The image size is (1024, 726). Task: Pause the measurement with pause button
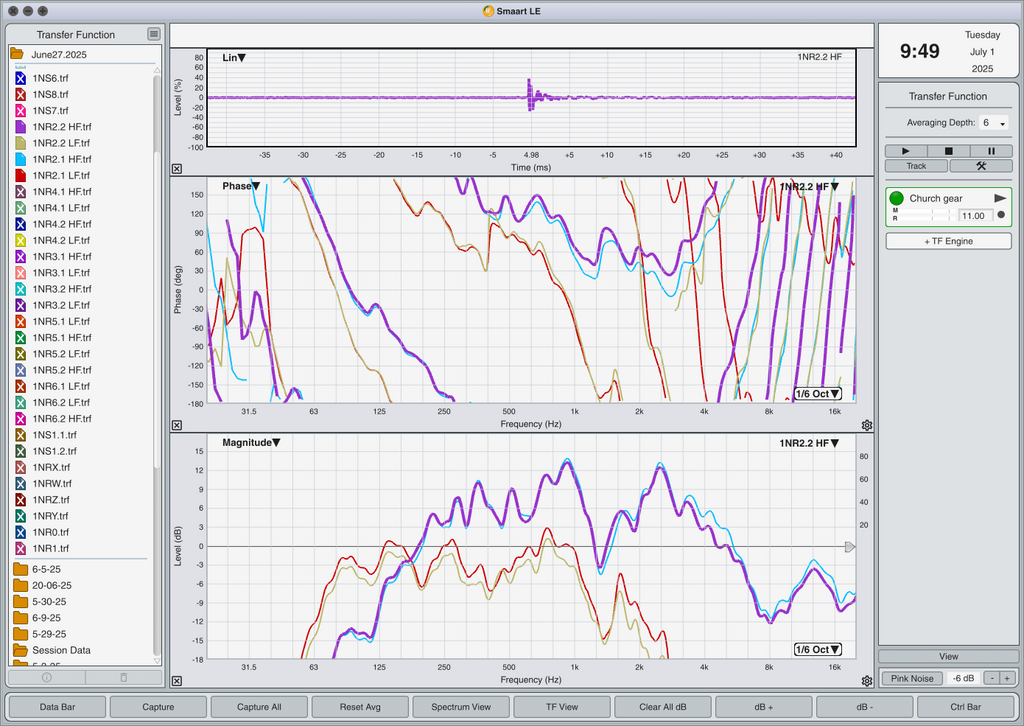(x=991, y=151)
